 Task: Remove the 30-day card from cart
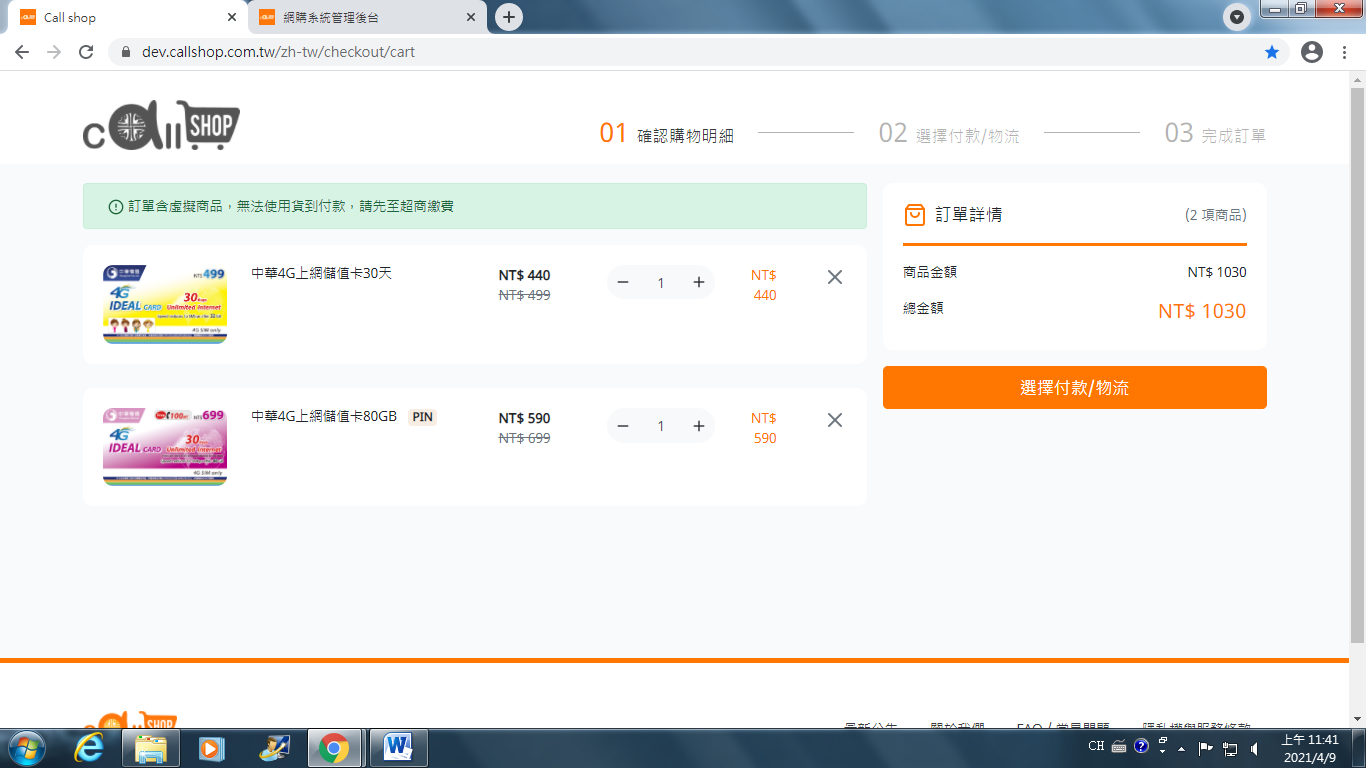coord(835,277)
